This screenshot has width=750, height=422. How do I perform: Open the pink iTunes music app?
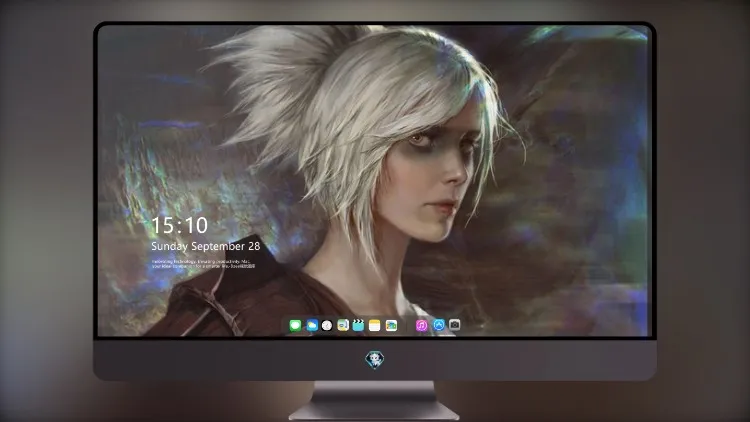point(421,326)
